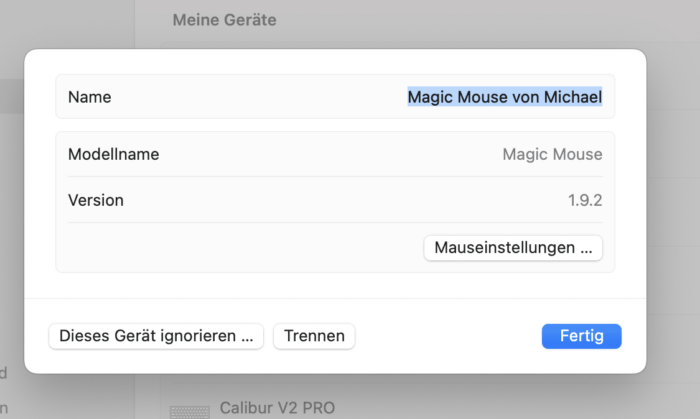Open Mauseinstellungen settings button
The image size is (700, 419).
(513, 248)
